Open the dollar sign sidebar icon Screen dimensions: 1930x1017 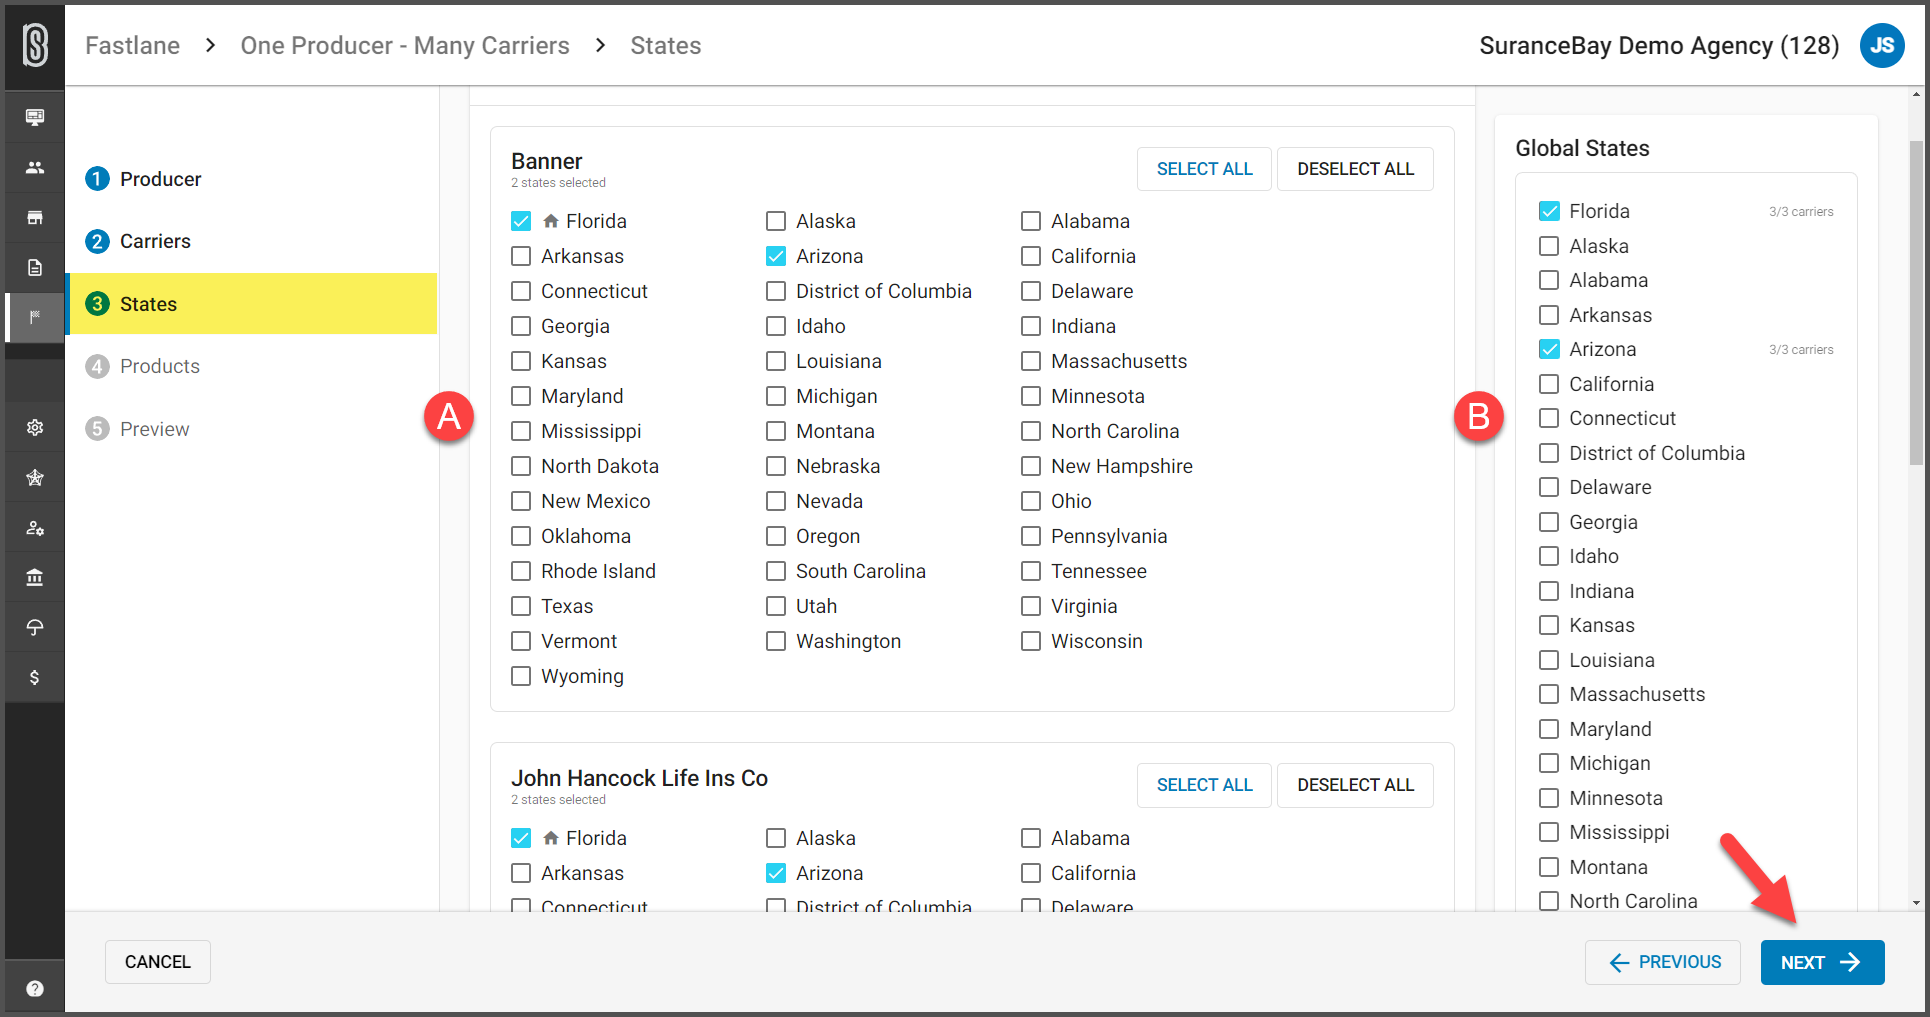[x=35, y=677]
